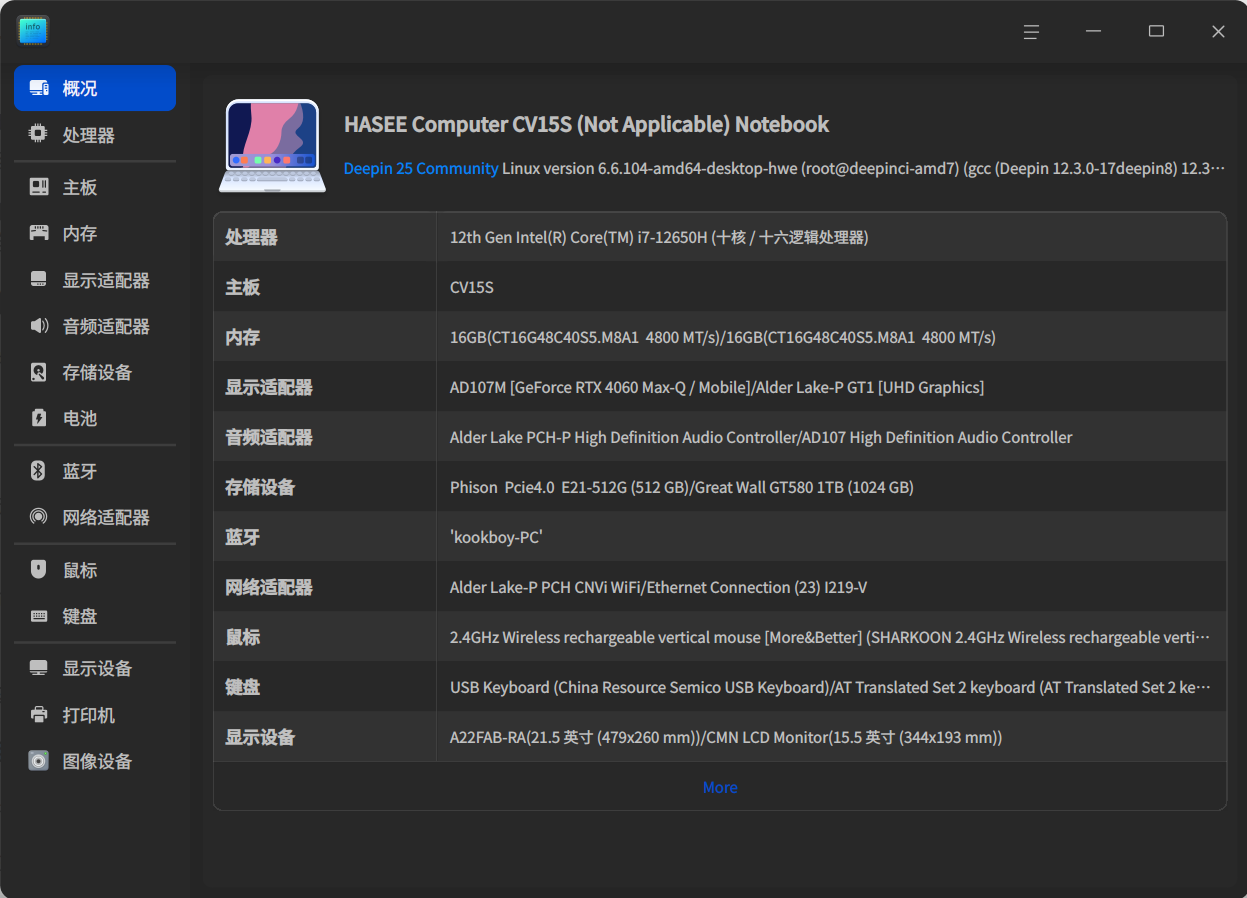Open 显示设备 section in sidebar
Viewport: 1247px width, 898px height.
[x=95, y=668]
